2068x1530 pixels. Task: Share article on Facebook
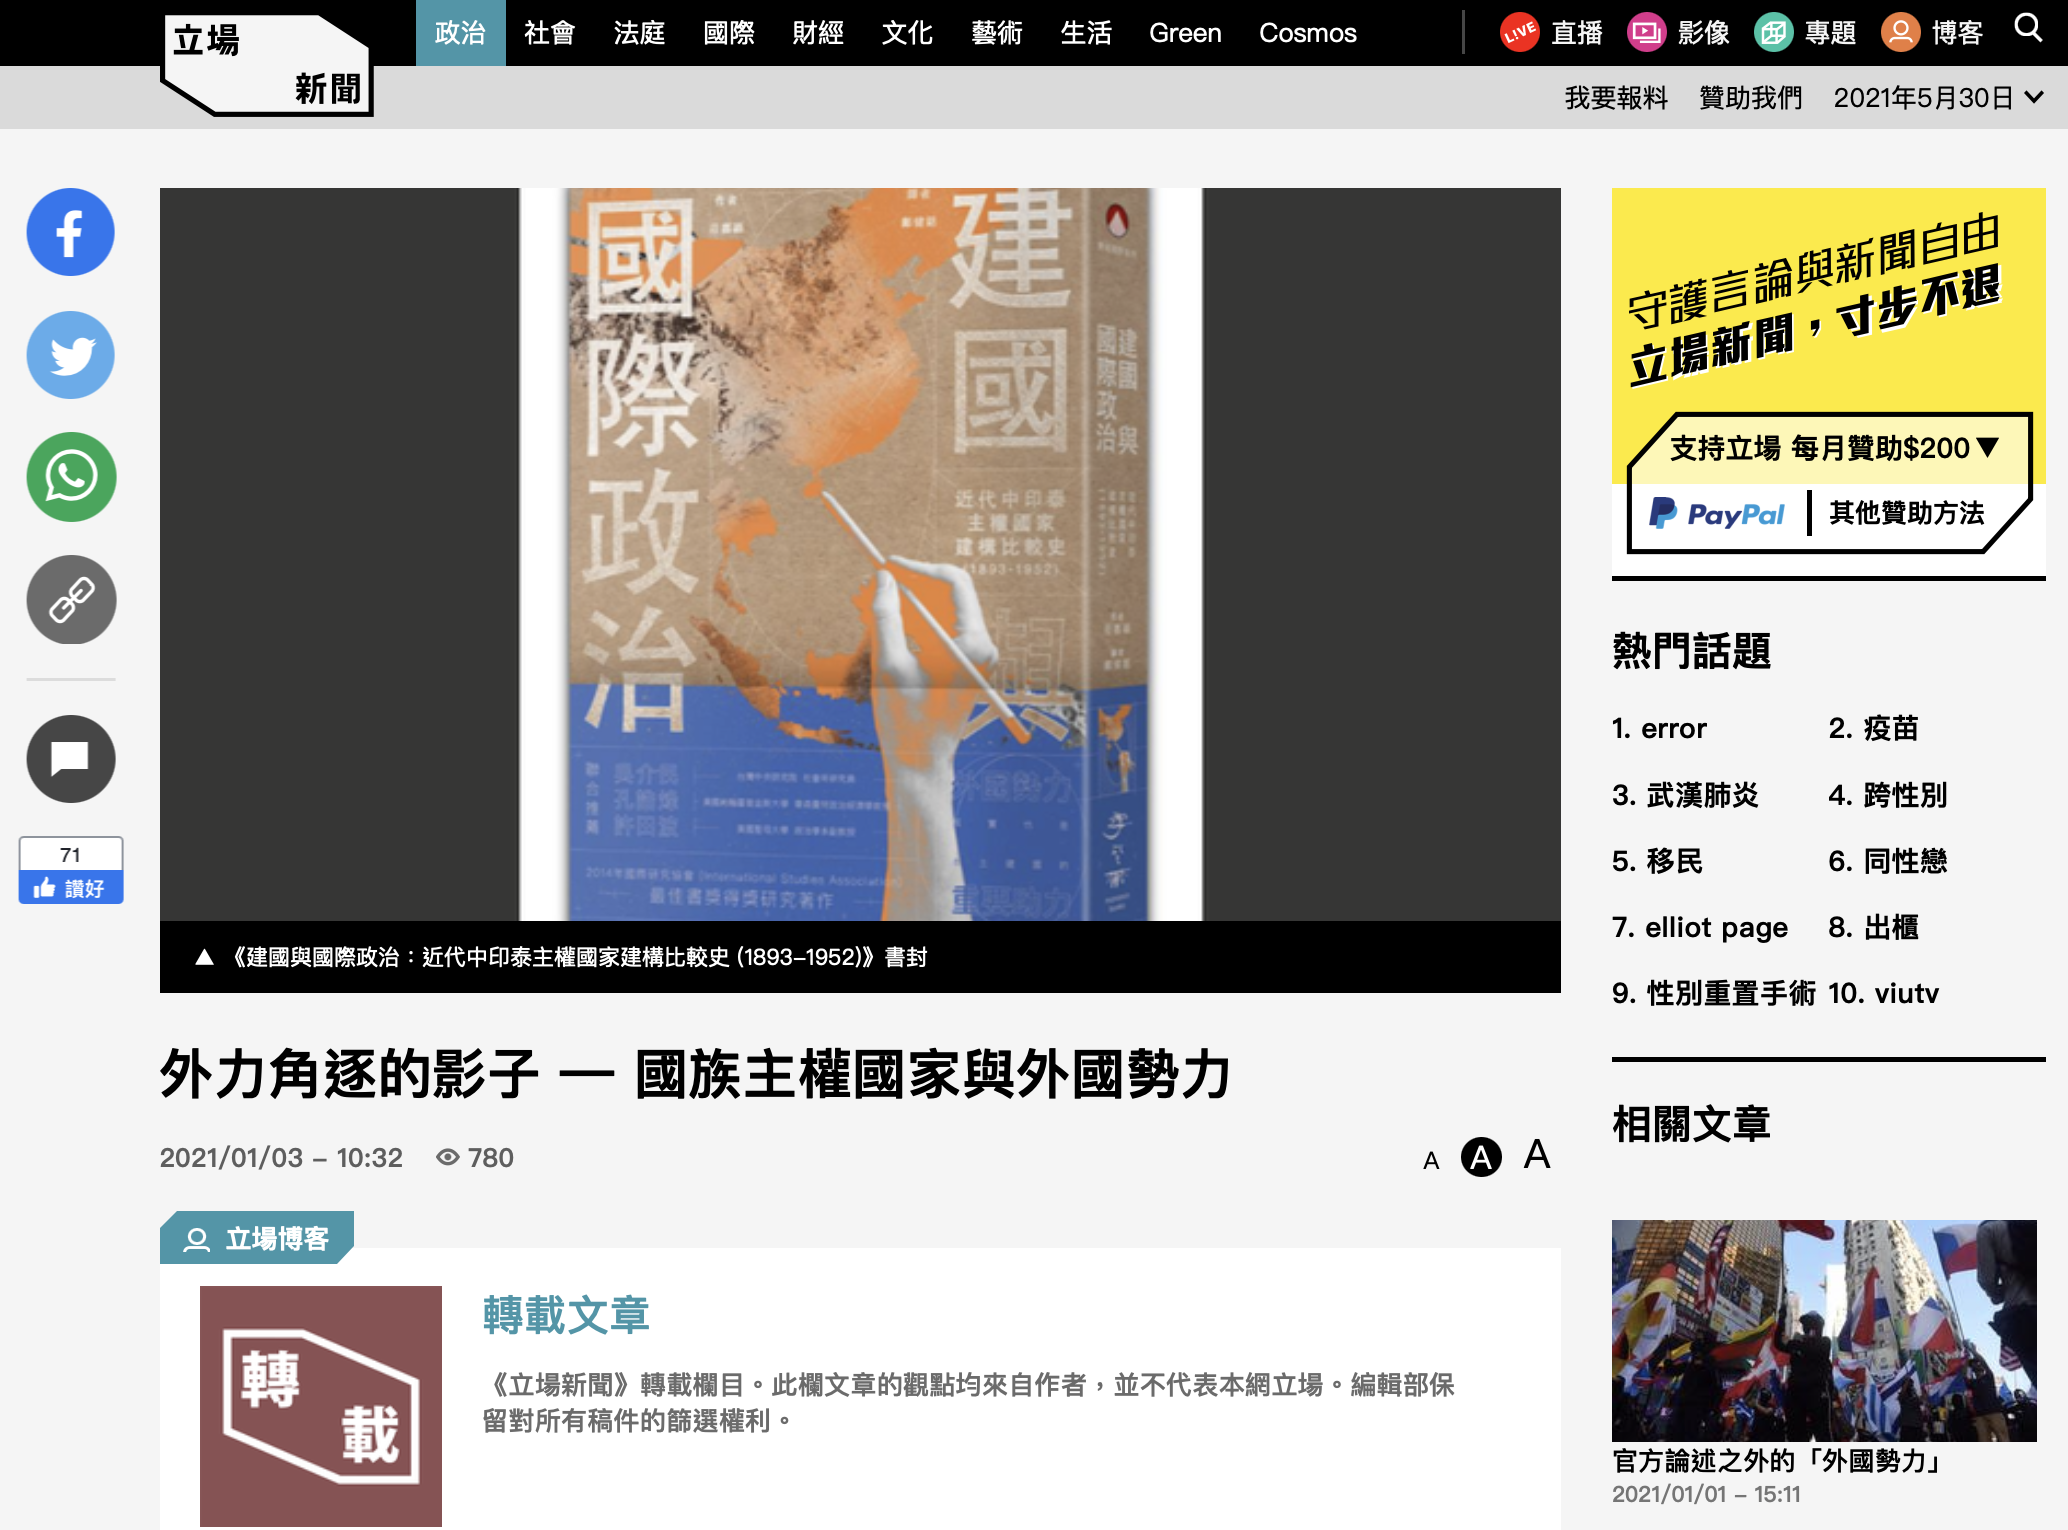tap(71, 232)
